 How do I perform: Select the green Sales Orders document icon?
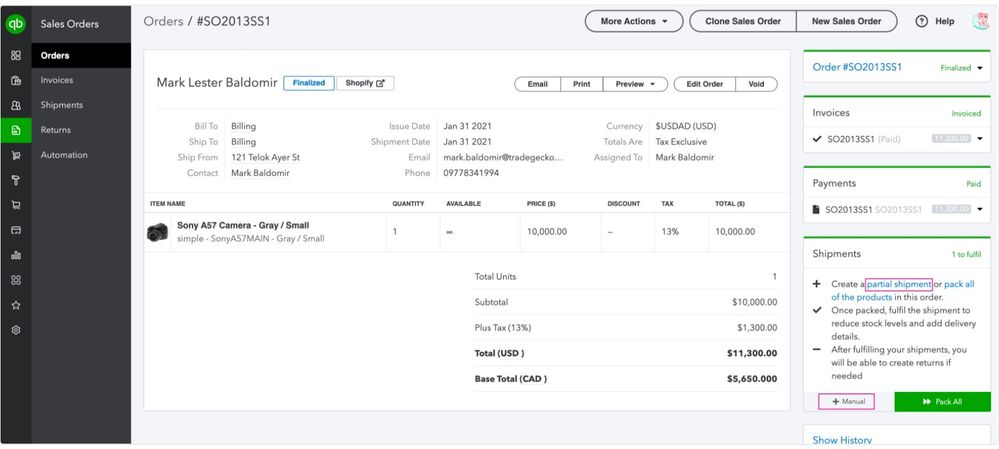point(16,130)
